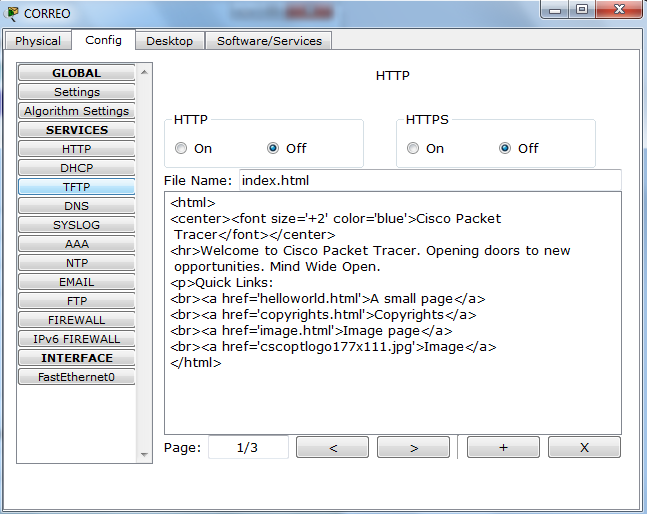Screen dimensions: 647x514
Task: Click the File Name field index.html
Action: tap(430, 180)
